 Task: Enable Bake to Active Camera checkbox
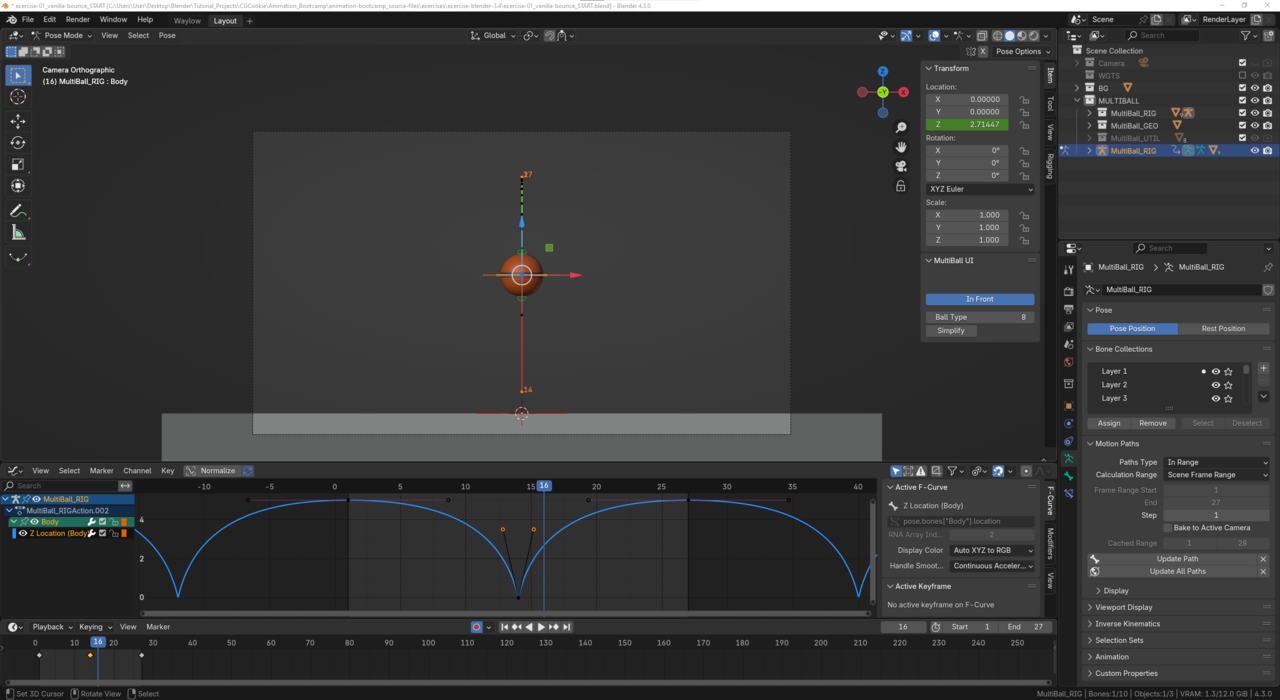[1168, 528]
